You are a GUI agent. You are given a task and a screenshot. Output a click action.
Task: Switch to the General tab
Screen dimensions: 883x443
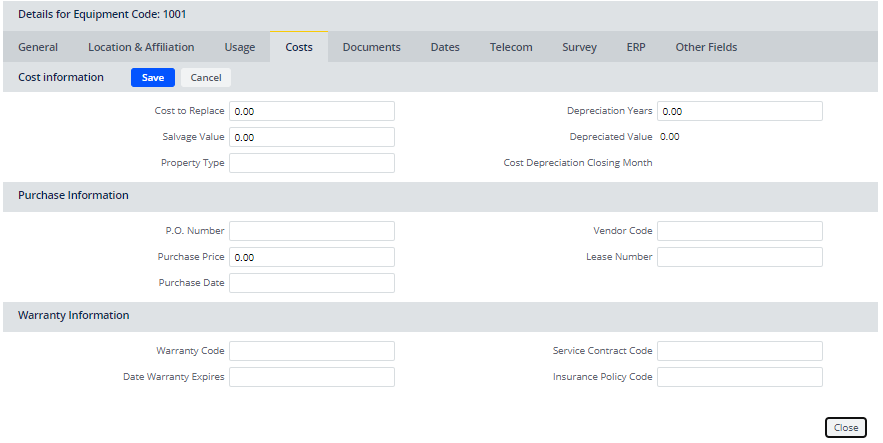[38, 47]
